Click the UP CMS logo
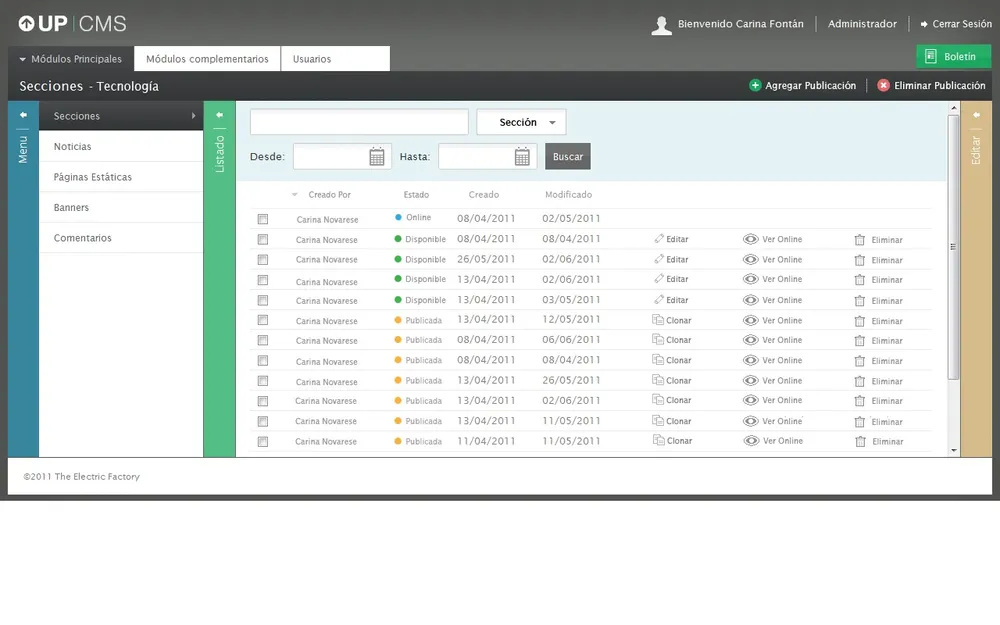1000x625 pixels. pyautogui.click(x=72, y=24)
